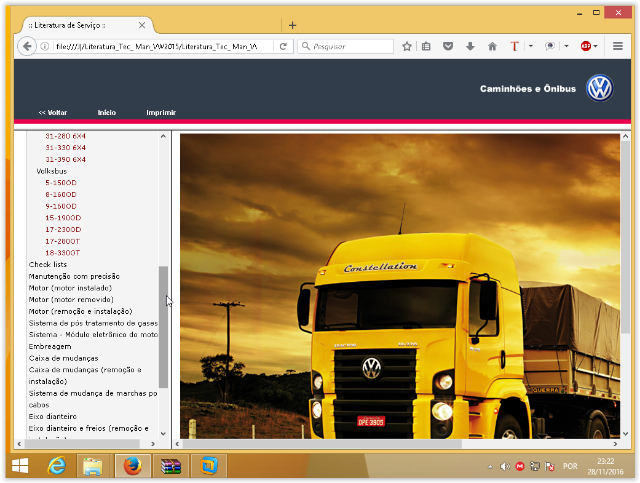Click the red adblock extension icon
The image size is (640, 483).
tap(586, 46)
